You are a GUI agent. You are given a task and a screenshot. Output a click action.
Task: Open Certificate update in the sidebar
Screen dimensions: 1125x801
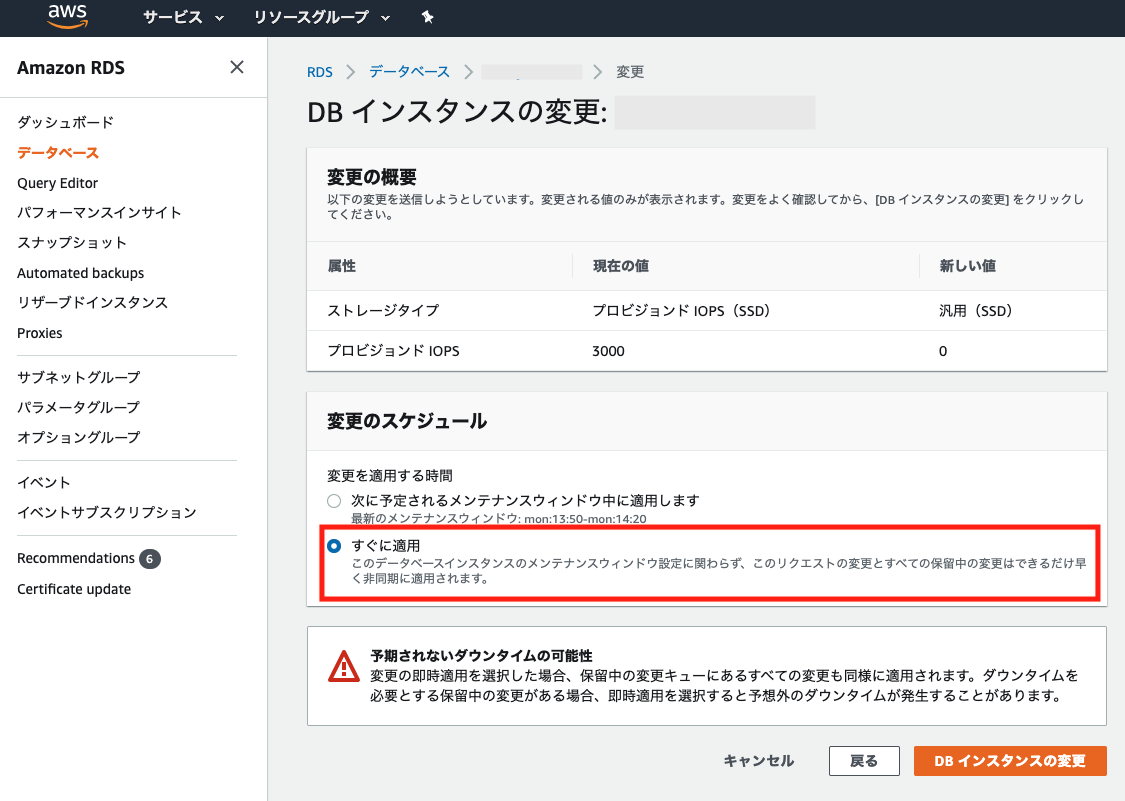pos(74,589)
